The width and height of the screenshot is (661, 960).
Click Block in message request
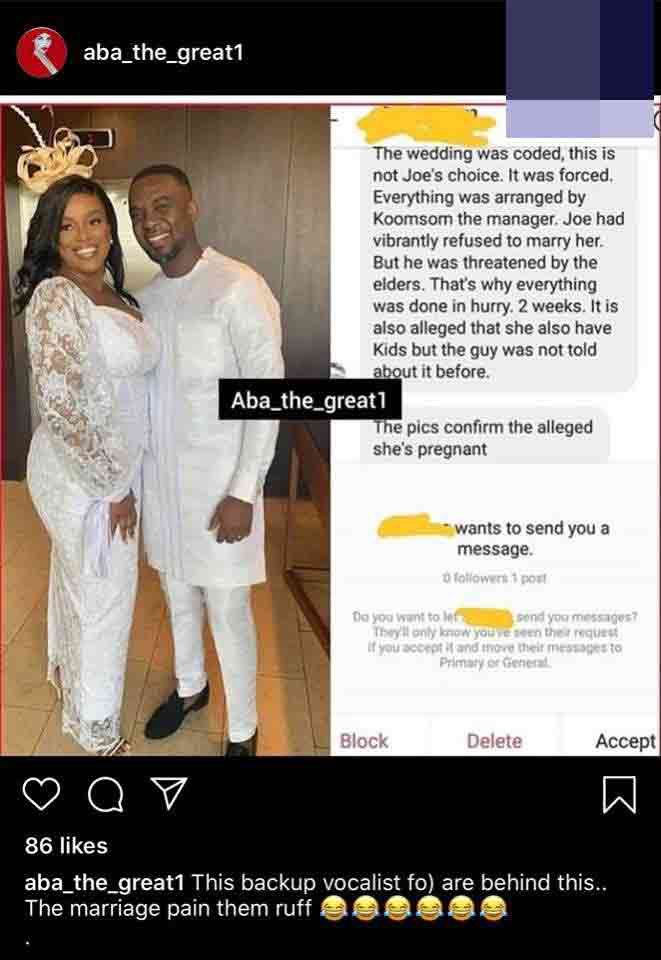click(x=364, y=741)
